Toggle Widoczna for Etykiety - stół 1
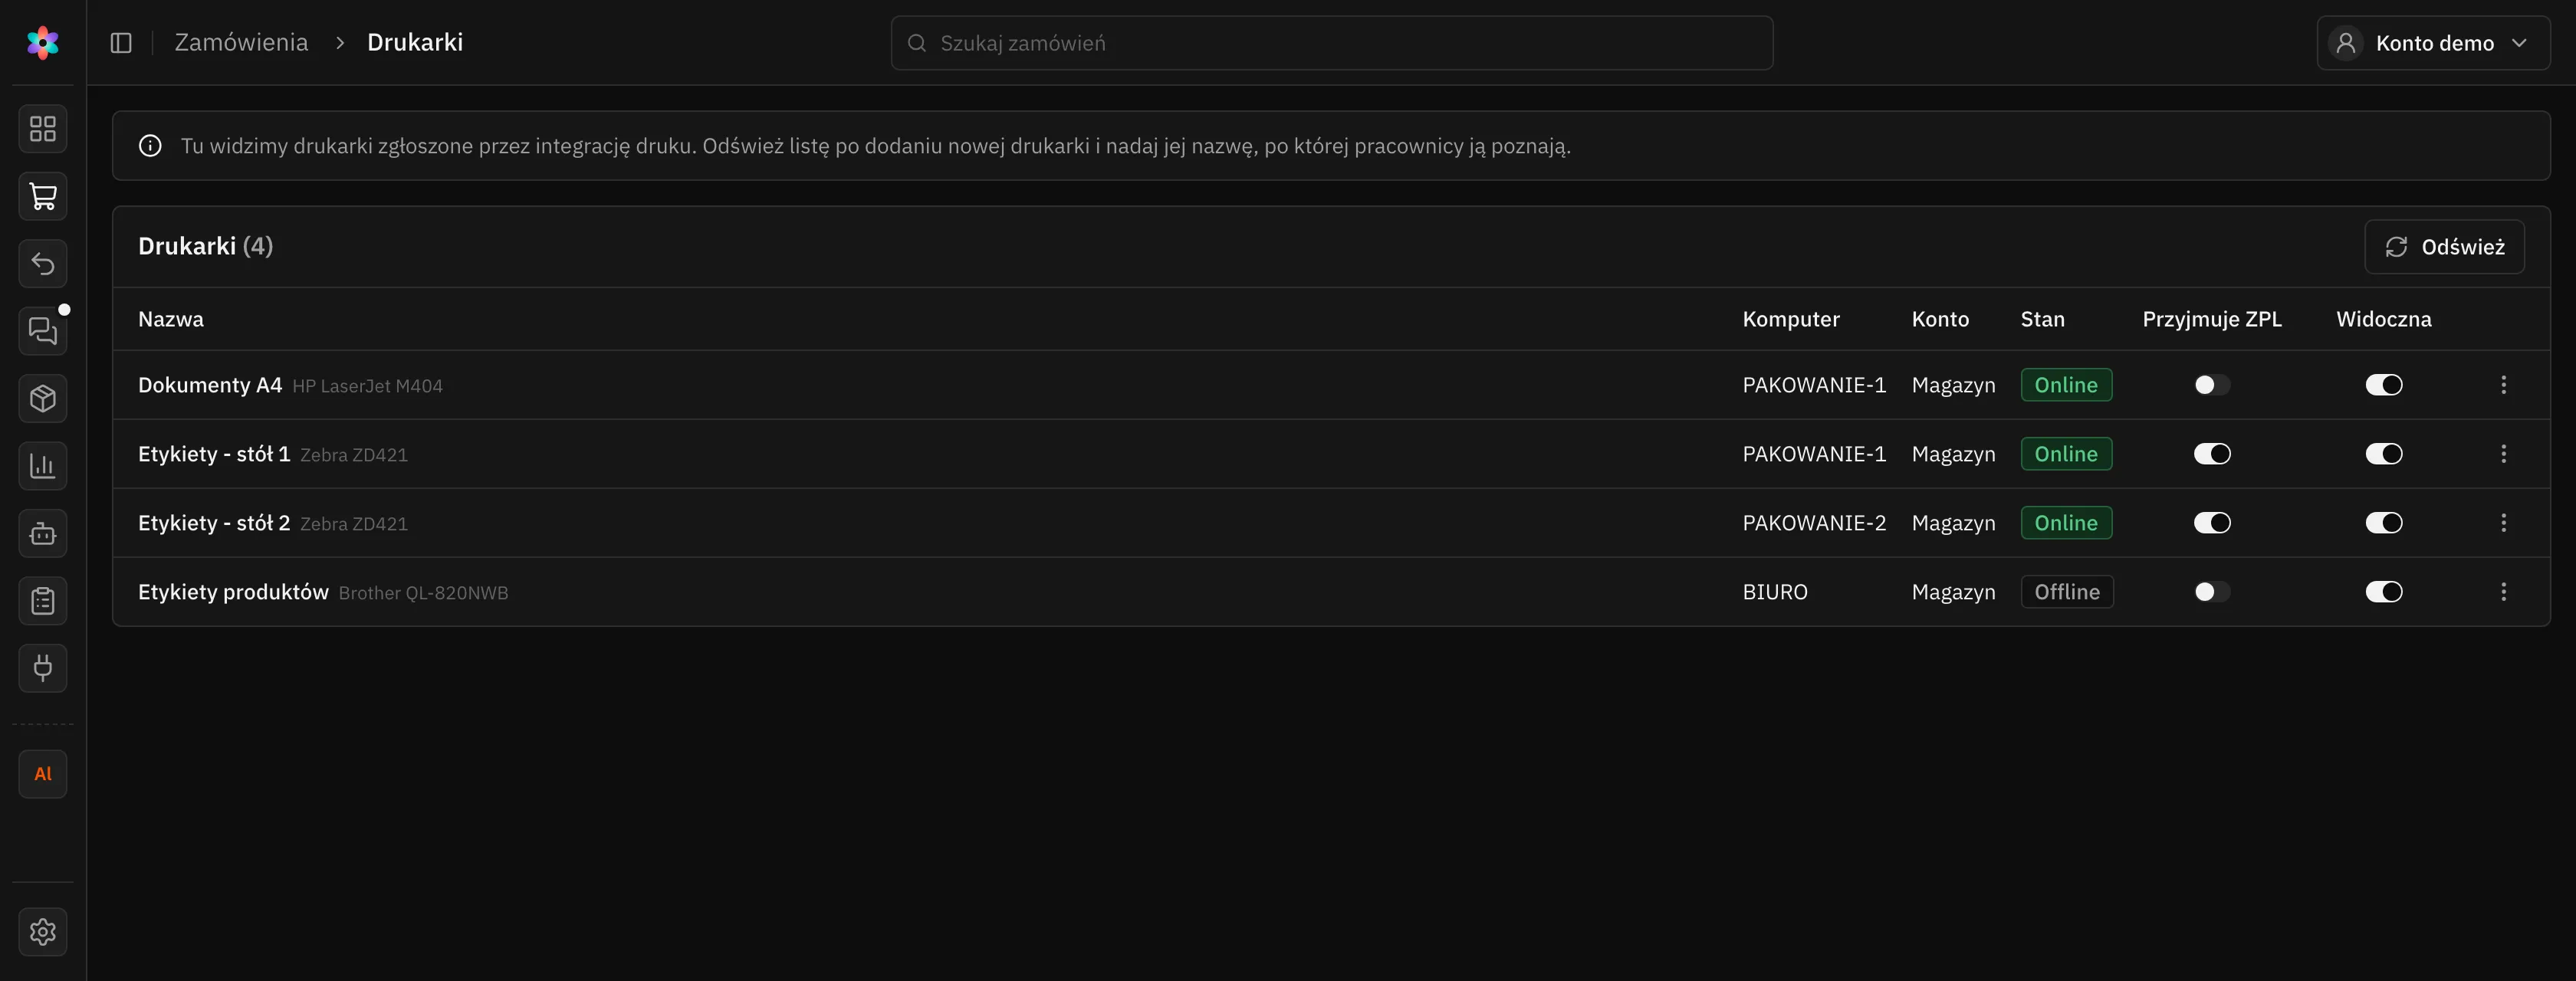Viewport: 2576px width, 981px height. click(2383, 454)
